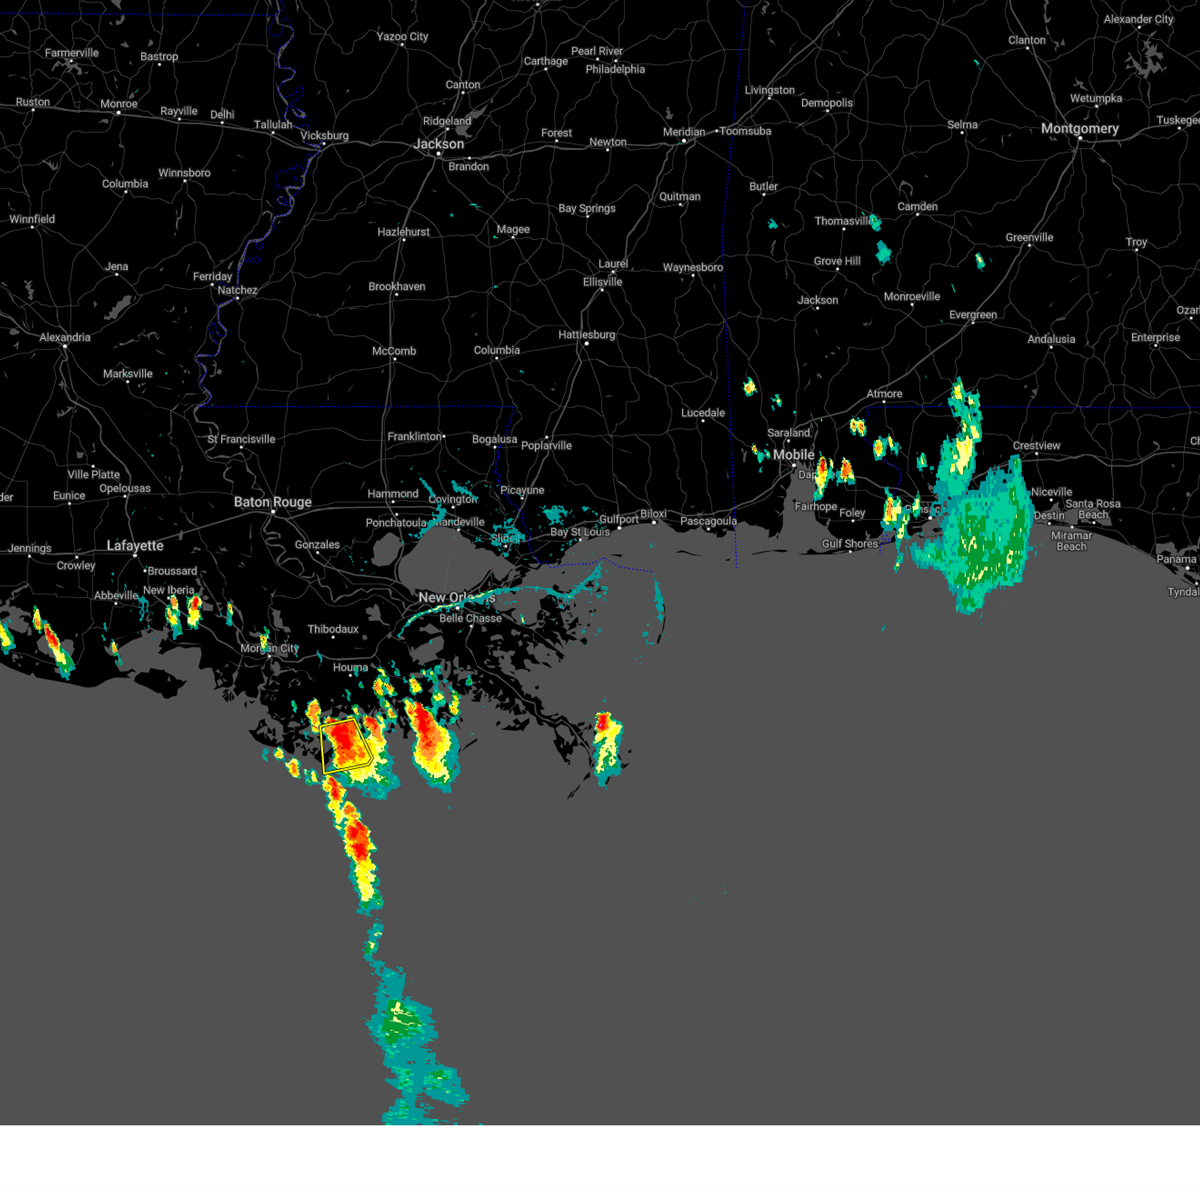Screen dimensions: 1200x1200
Task: Select the Picayune label
Action: tap(522, 491)
